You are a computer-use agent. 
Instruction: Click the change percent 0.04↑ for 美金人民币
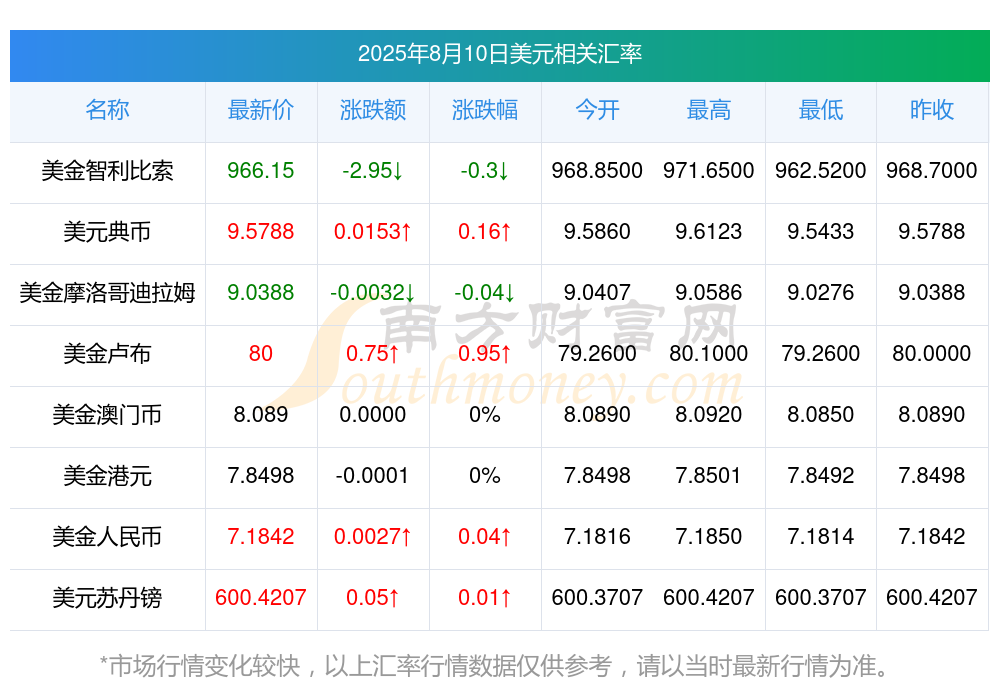click(x=485, y=537)
